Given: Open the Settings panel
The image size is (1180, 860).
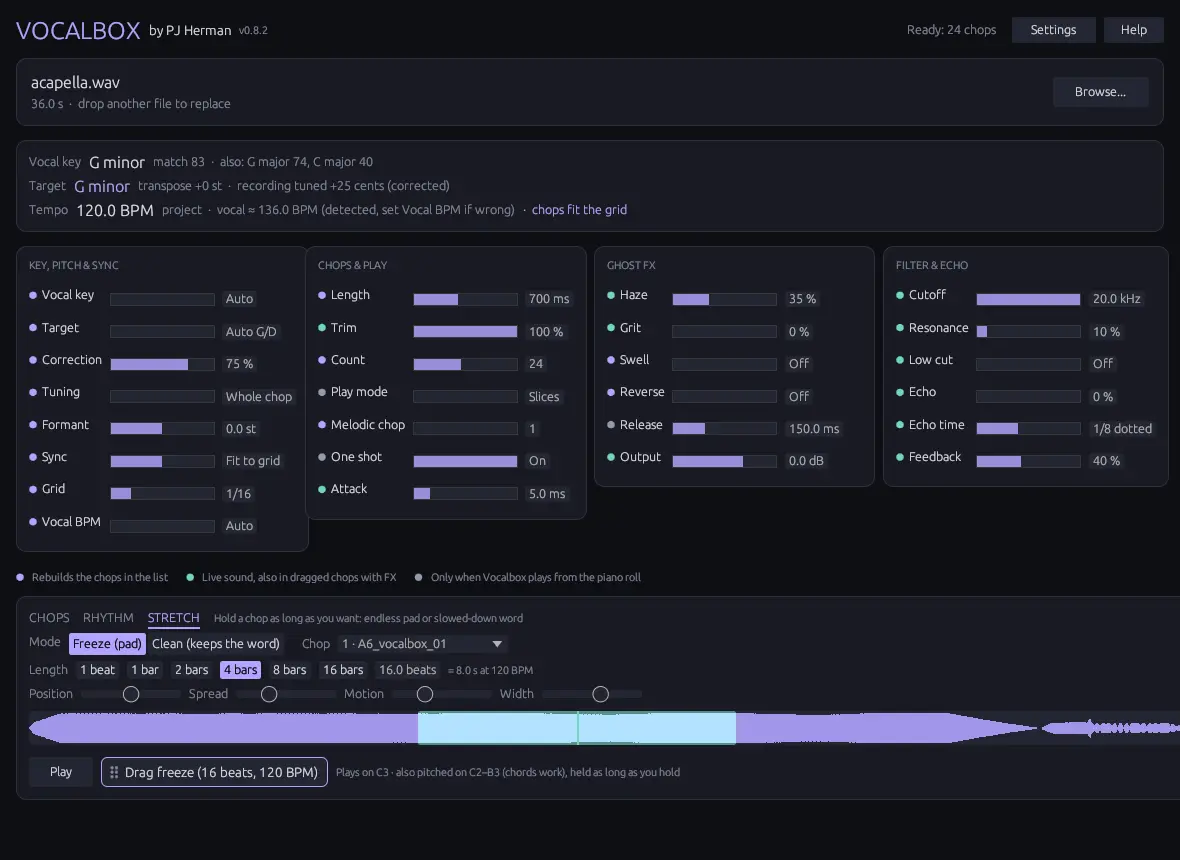Looking at the screenshot, I should (1053, 30).
